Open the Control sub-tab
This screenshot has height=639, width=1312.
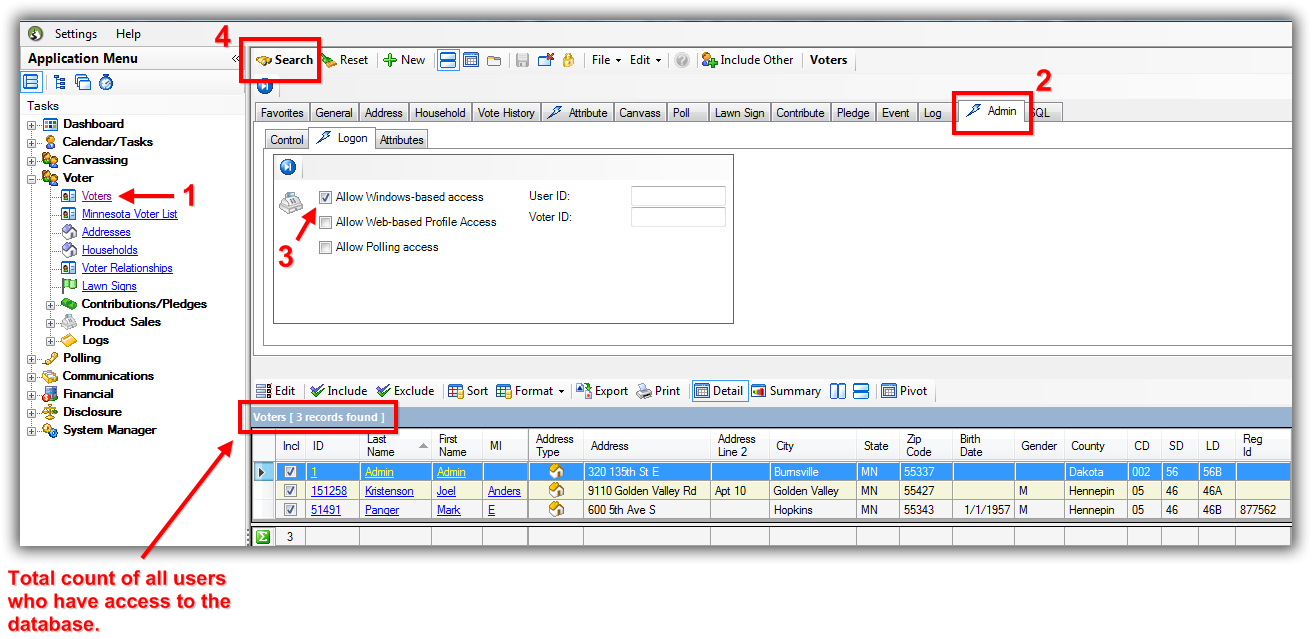click(287, 140)
